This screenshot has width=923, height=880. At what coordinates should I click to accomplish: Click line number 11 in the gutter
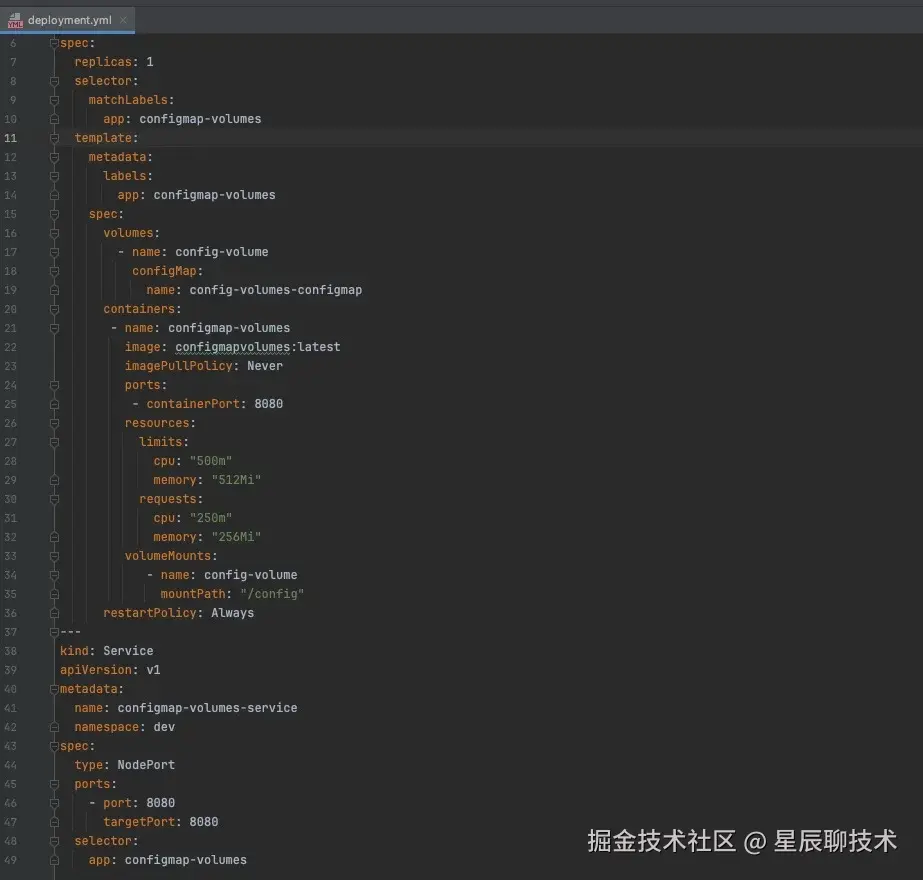pos(11,138)
